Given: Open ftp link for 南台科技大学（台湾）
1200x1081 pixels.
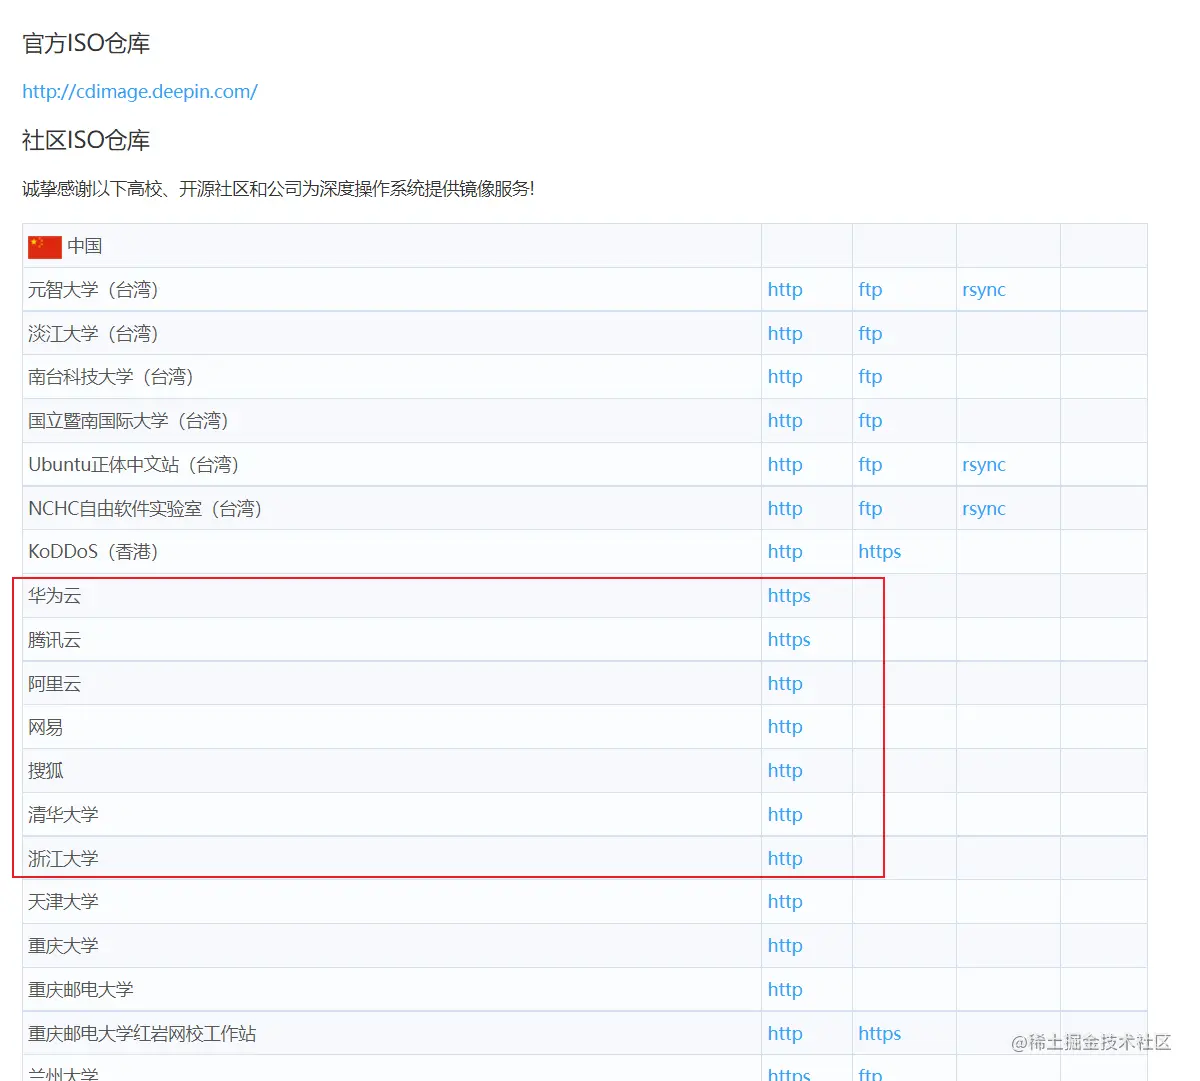Looking at the screenshot, I should (870, 377).
